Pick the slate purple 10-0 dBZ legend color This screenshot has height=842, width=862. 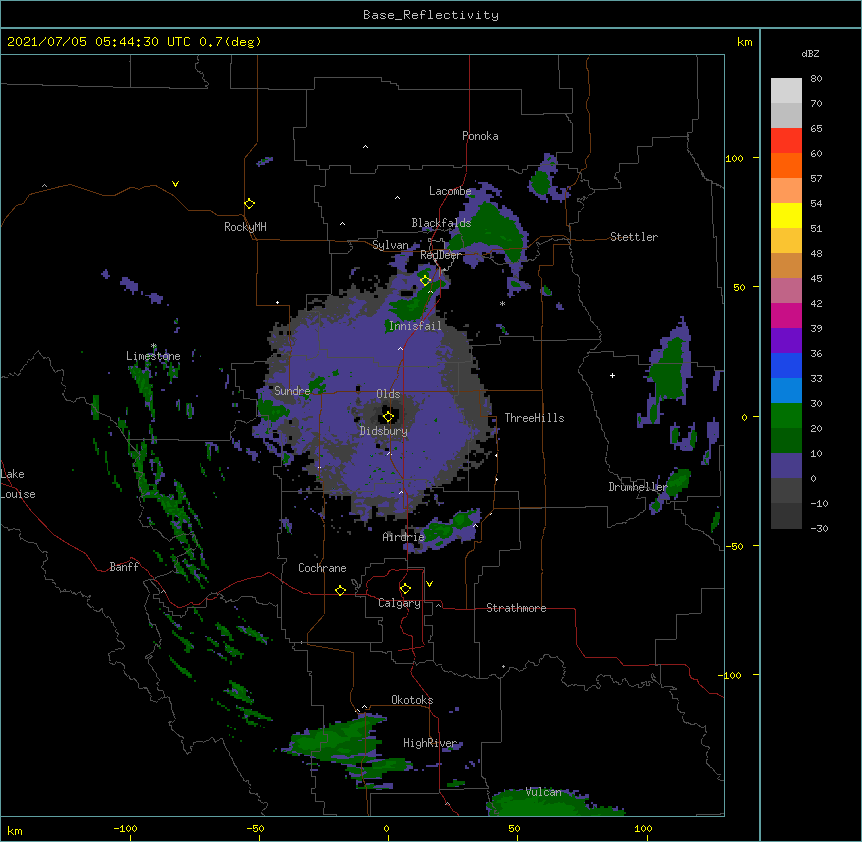786,466
